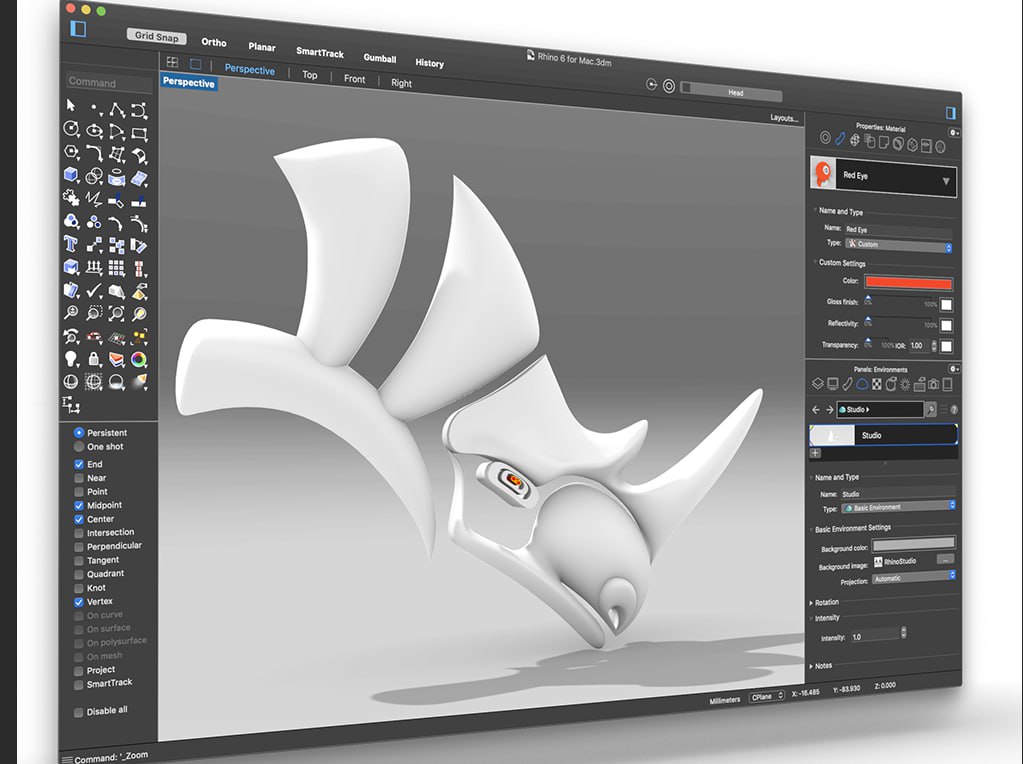Pick the blue Box solid tool
Screen dimensions: 1023x764
tap(71, 175)
